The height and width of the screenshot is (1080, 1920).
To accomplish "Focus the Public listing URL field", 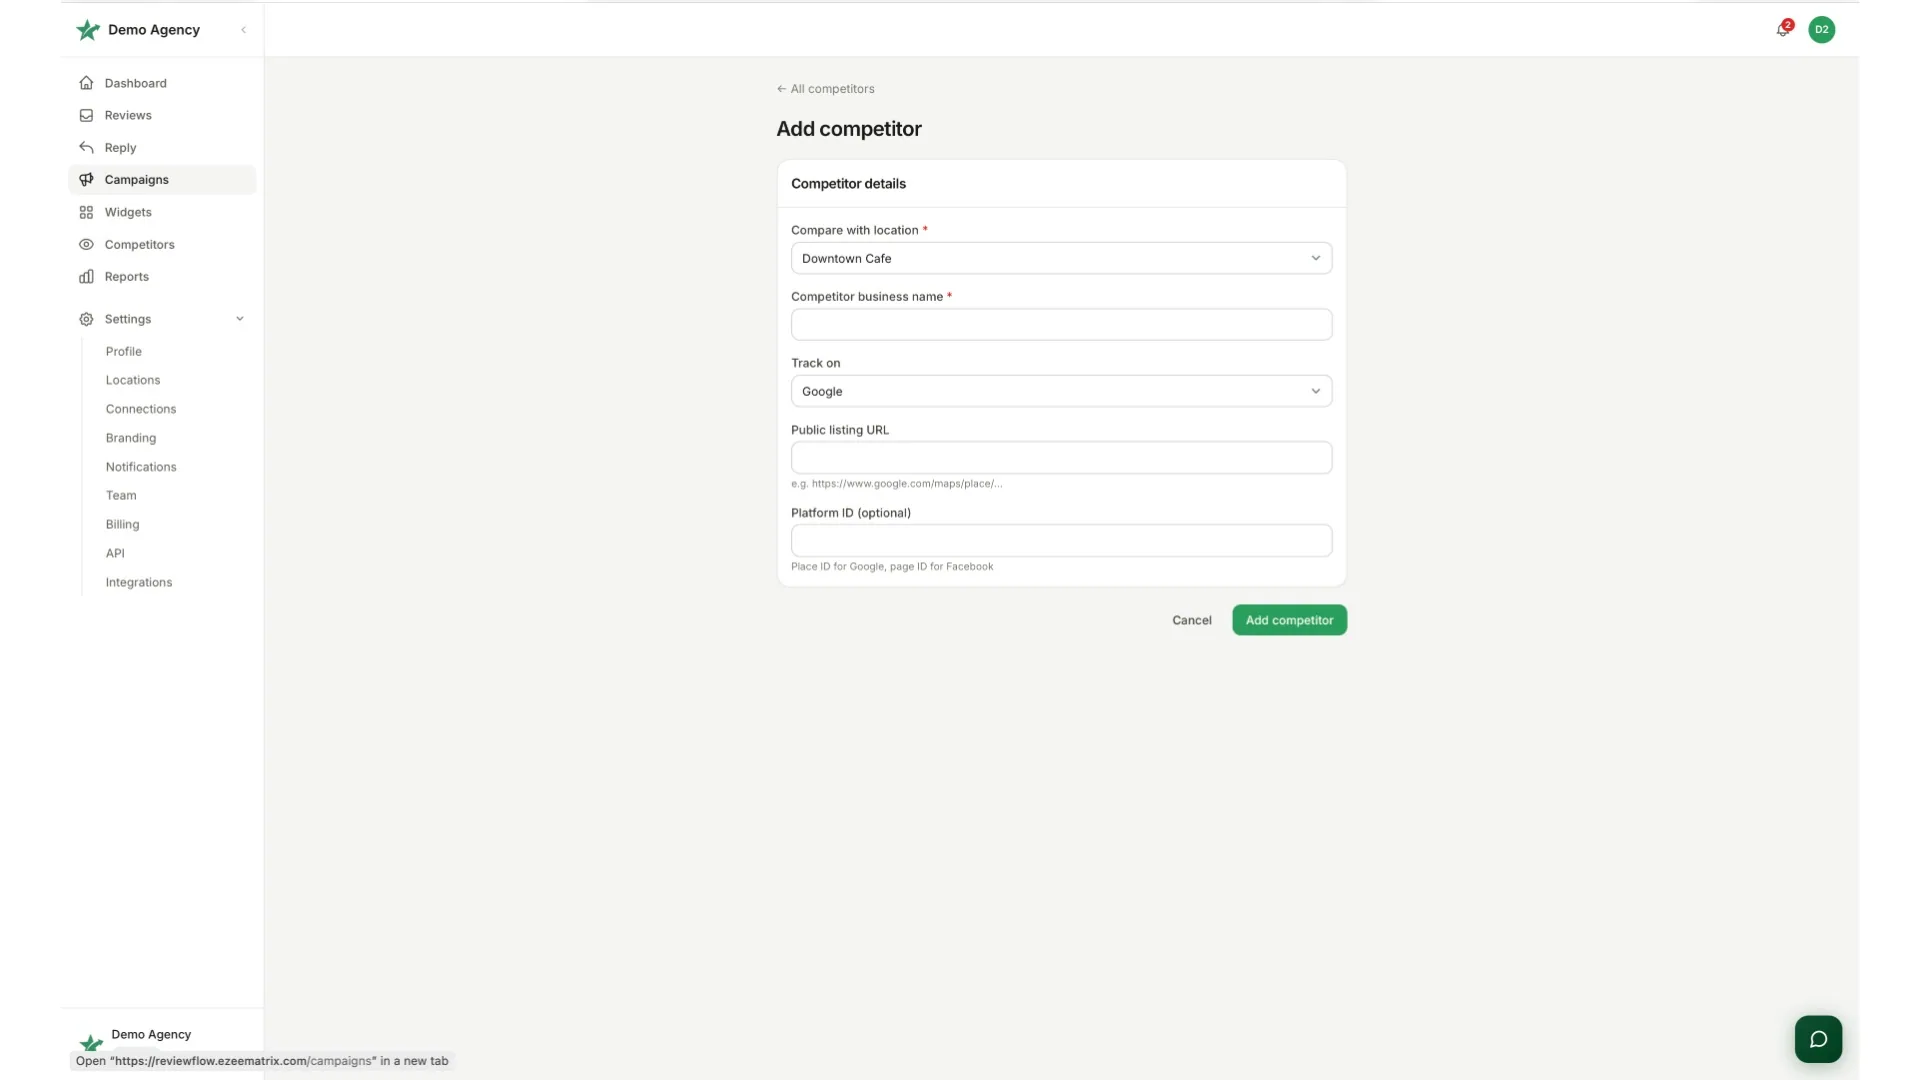I will pyautogui.click(x=1061, y=457).
